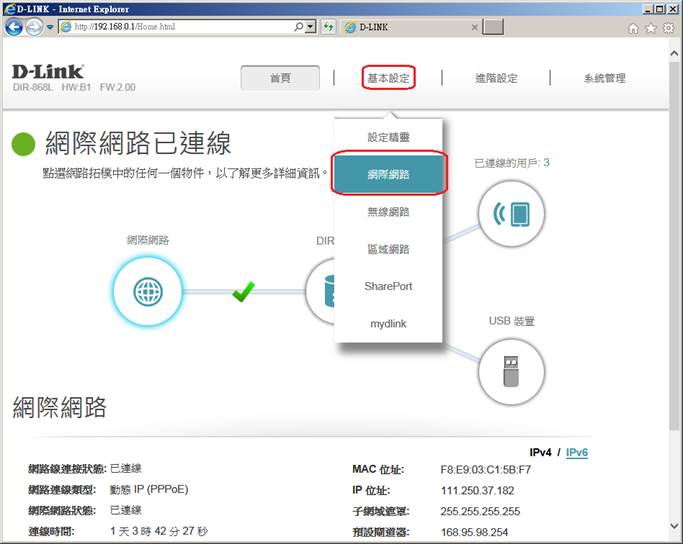The image size is (683, 544).
Task: Select 網際網路 from the dropdown menu
Action: pos(389,174)
